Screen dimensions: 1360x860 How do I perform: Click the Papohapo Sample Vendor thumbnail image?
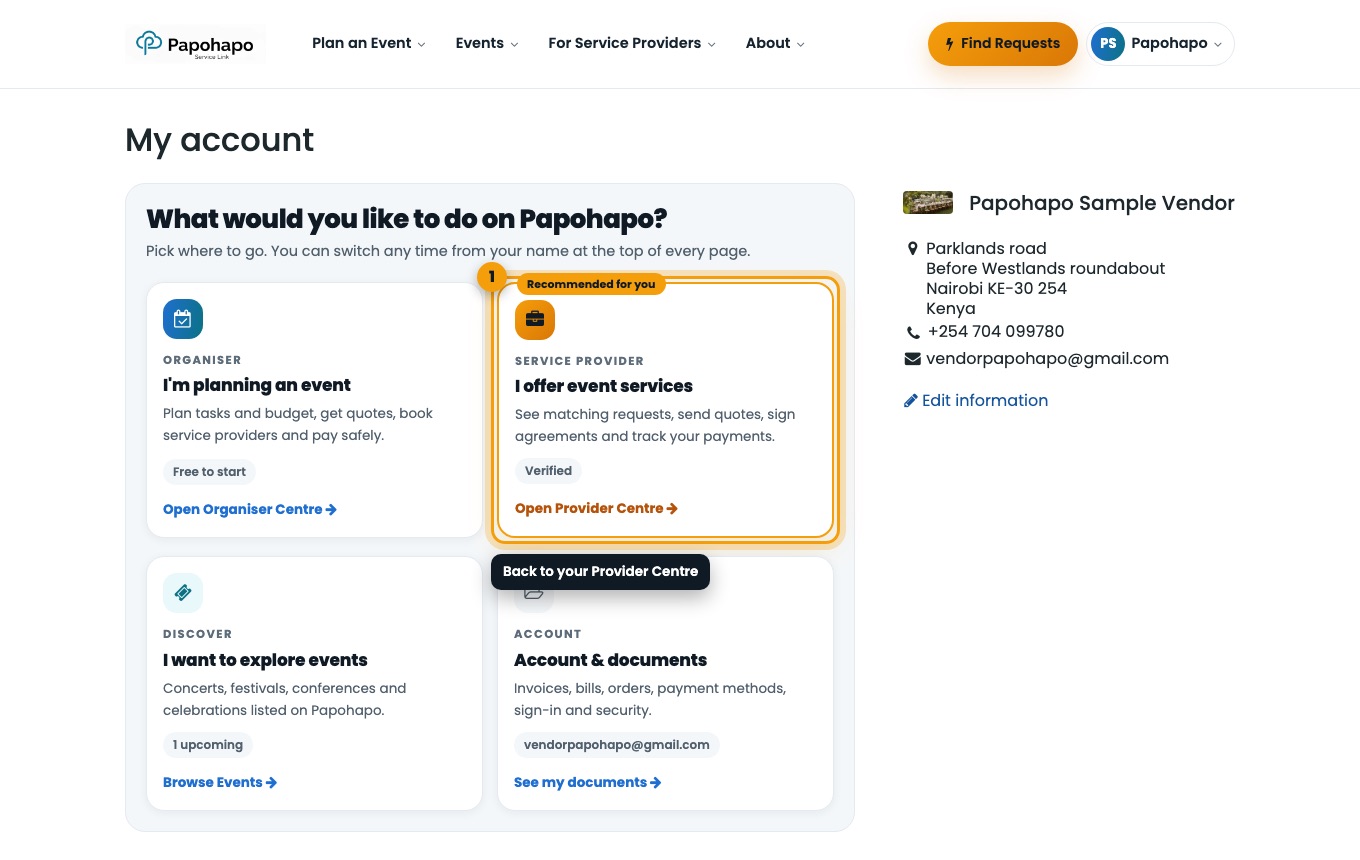pos(928,203)
